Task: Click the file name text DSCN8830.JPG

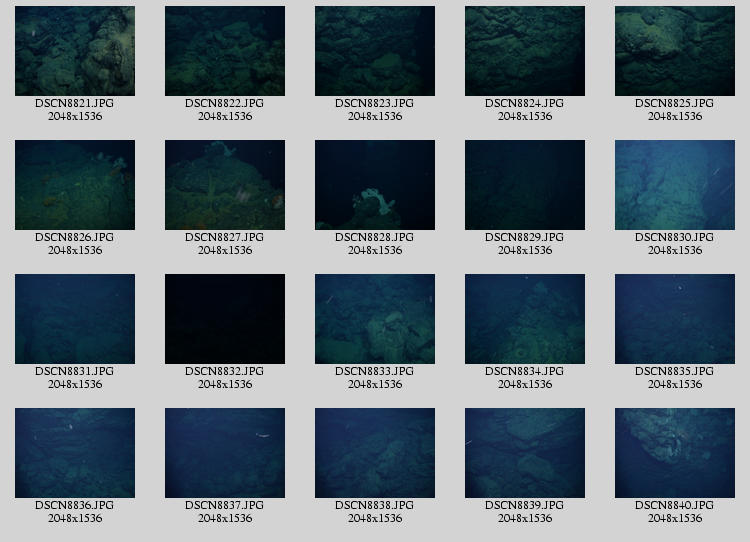Action: (x=675, y=237)
